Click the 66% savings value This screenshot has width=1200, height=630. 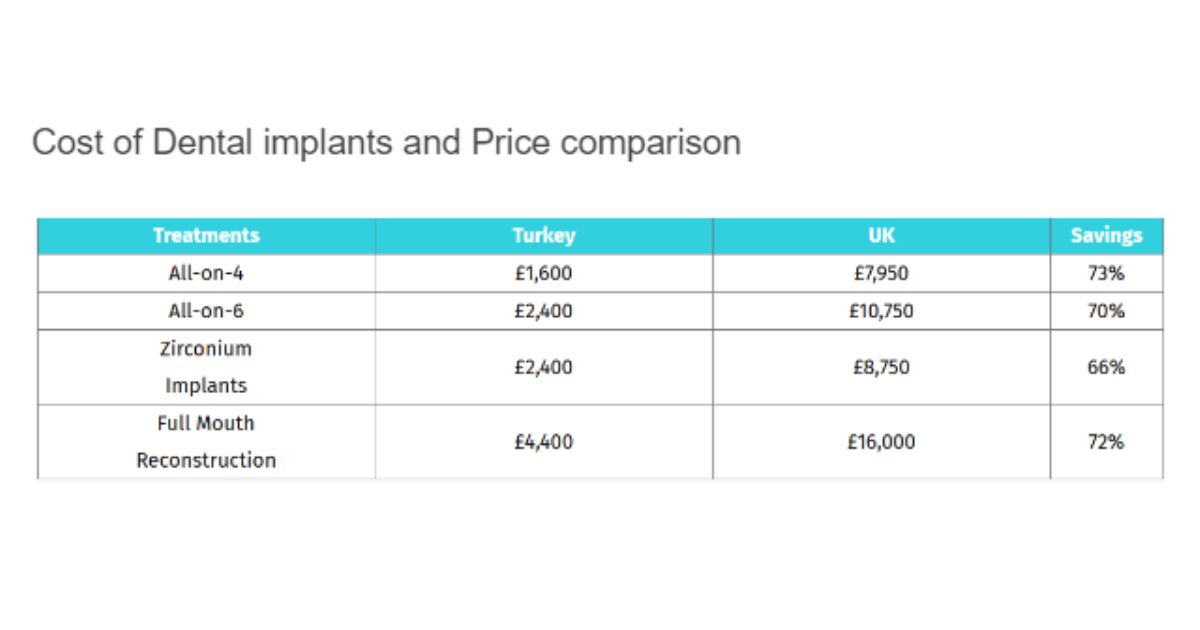point(1106,367)
